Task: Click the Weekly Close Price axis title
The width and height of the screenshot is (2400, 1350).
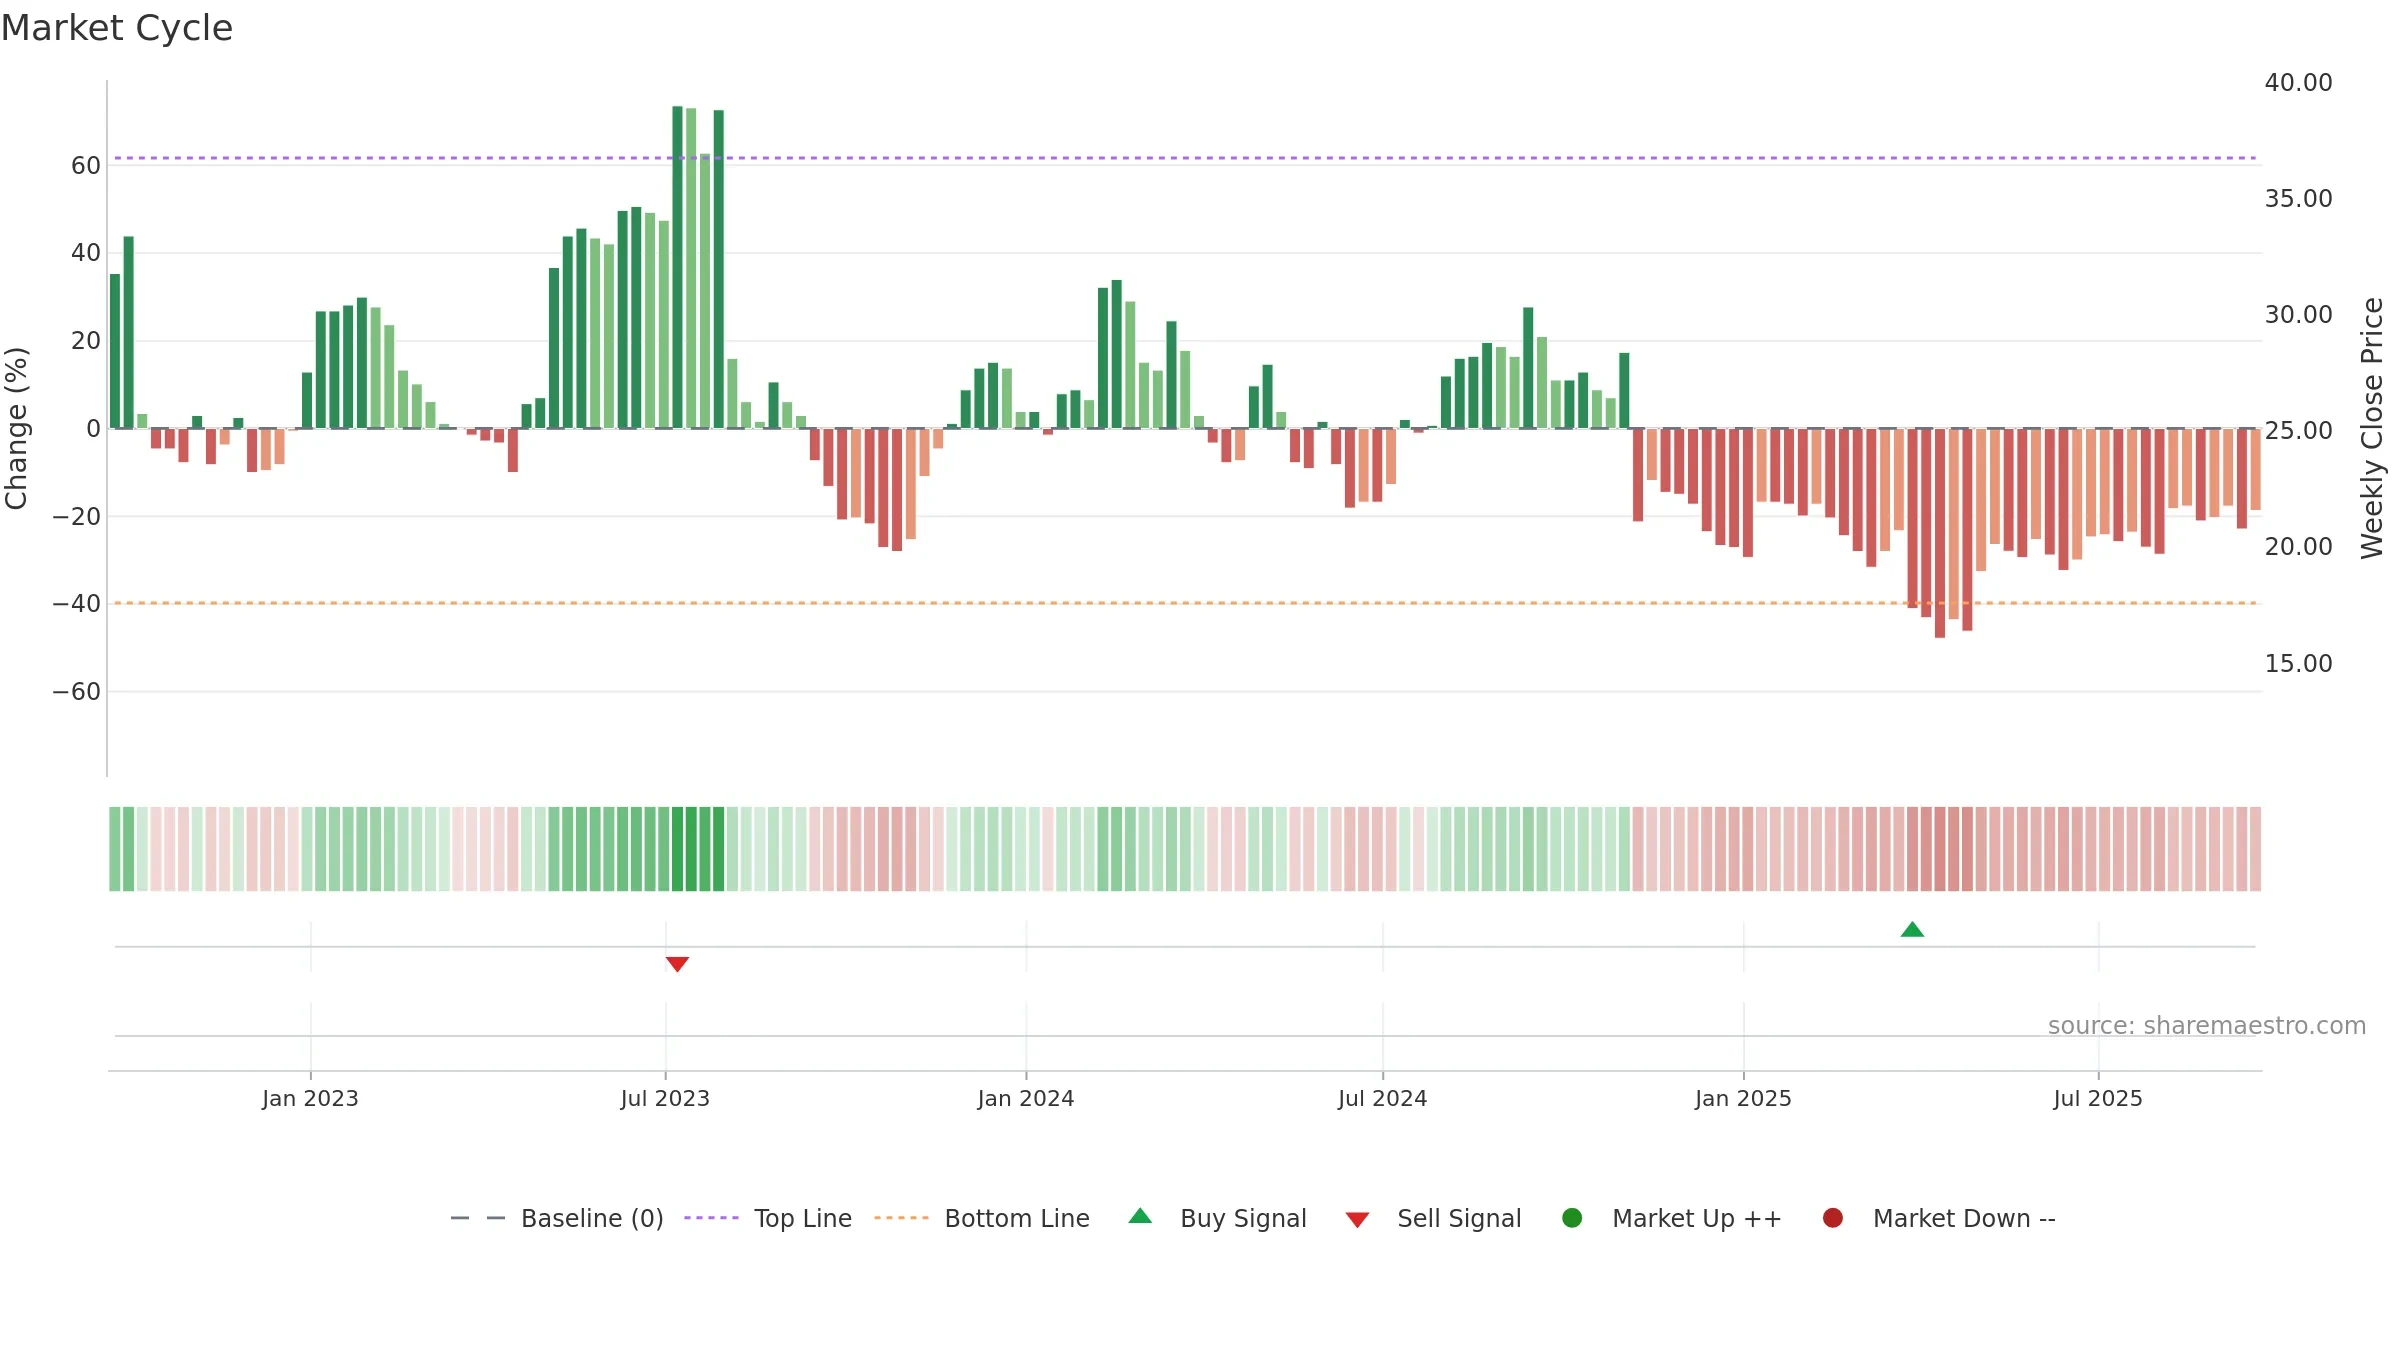Action: pyautogui.click(x=2372, y=428)
